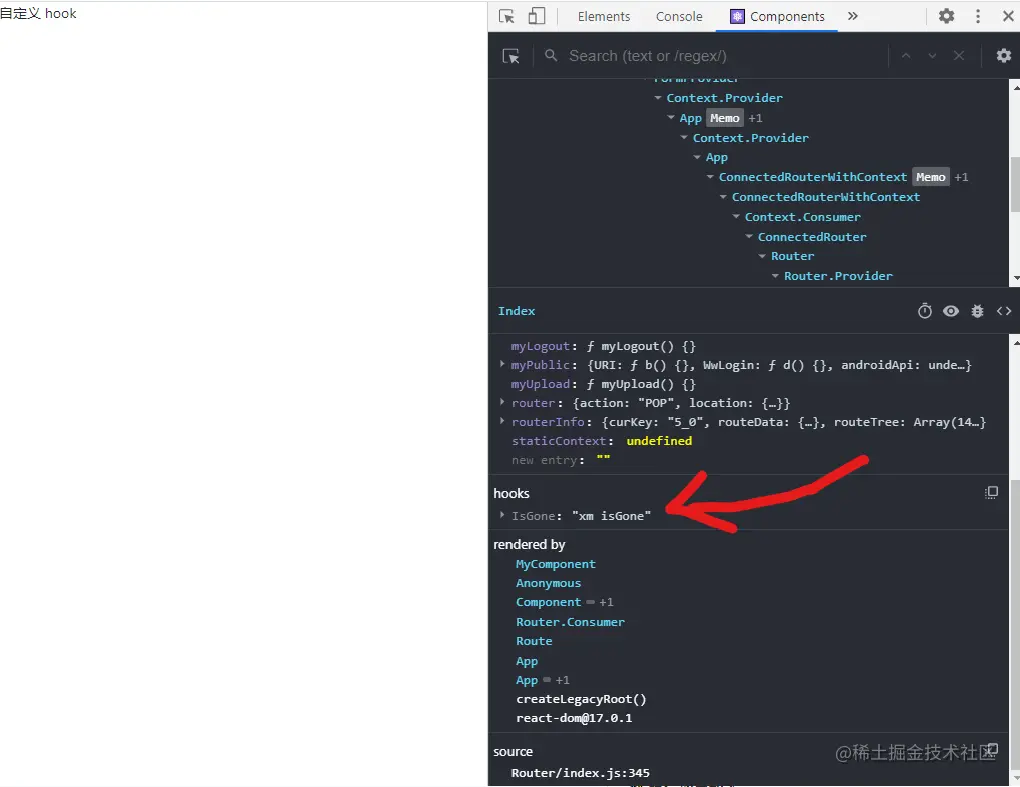Screen dimensions: 1020x787
Task: Log component data to console bug icon
Action: [977, 311]
